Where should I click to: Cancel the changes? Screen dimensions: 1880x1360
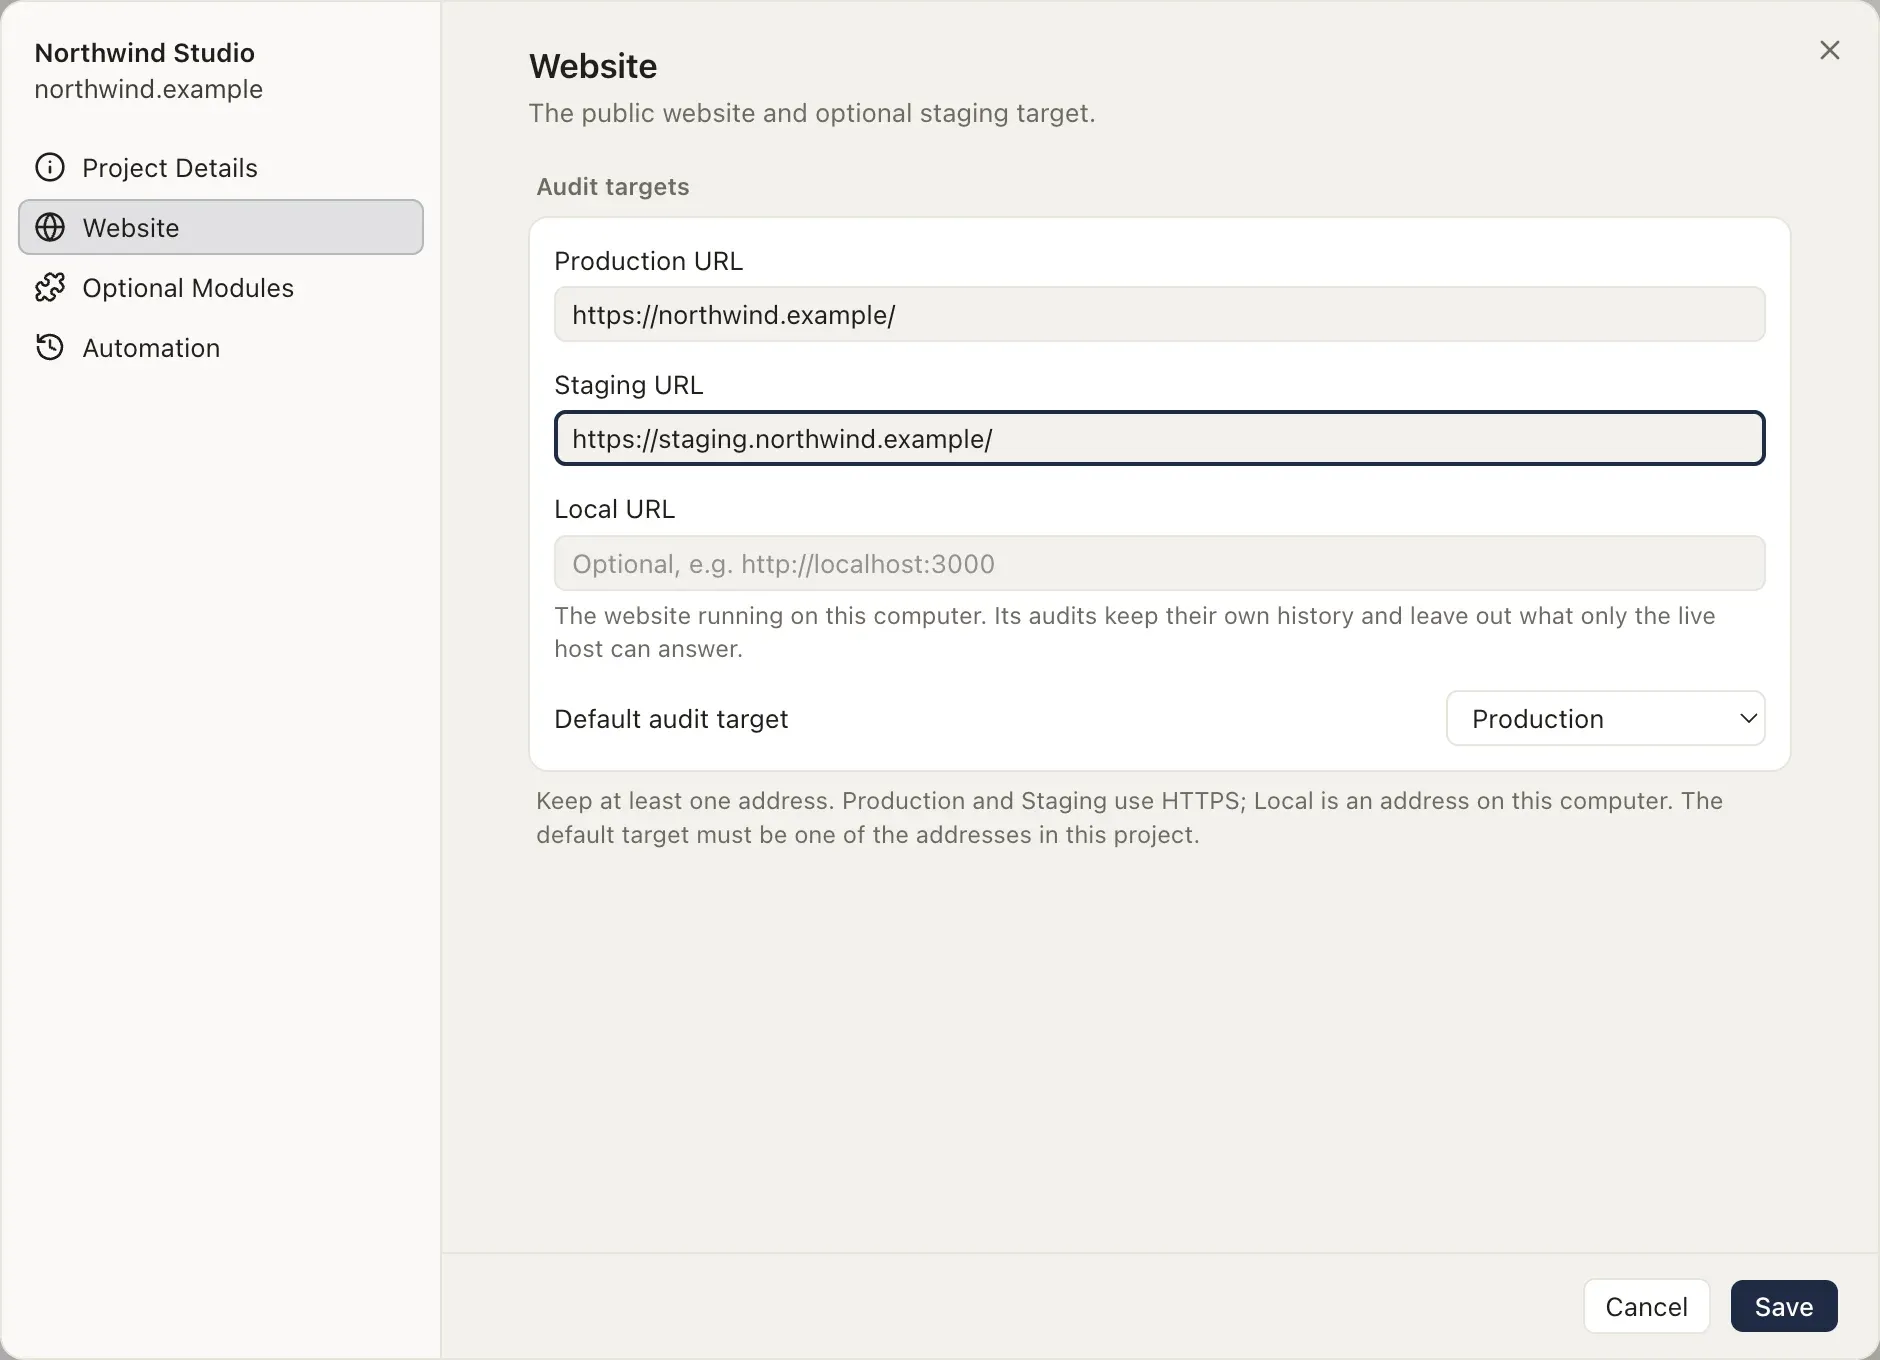click(1646, 1306)
